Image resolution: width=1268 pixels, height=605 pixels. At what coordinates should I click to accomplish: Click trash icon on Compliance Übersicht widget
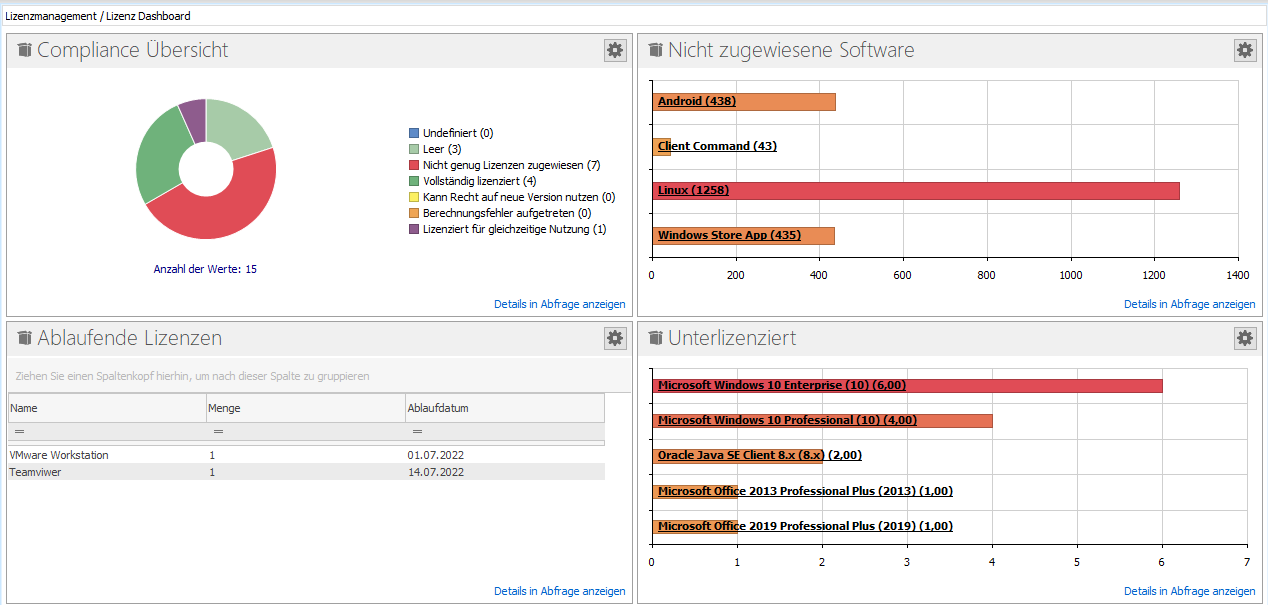point(24,49)
